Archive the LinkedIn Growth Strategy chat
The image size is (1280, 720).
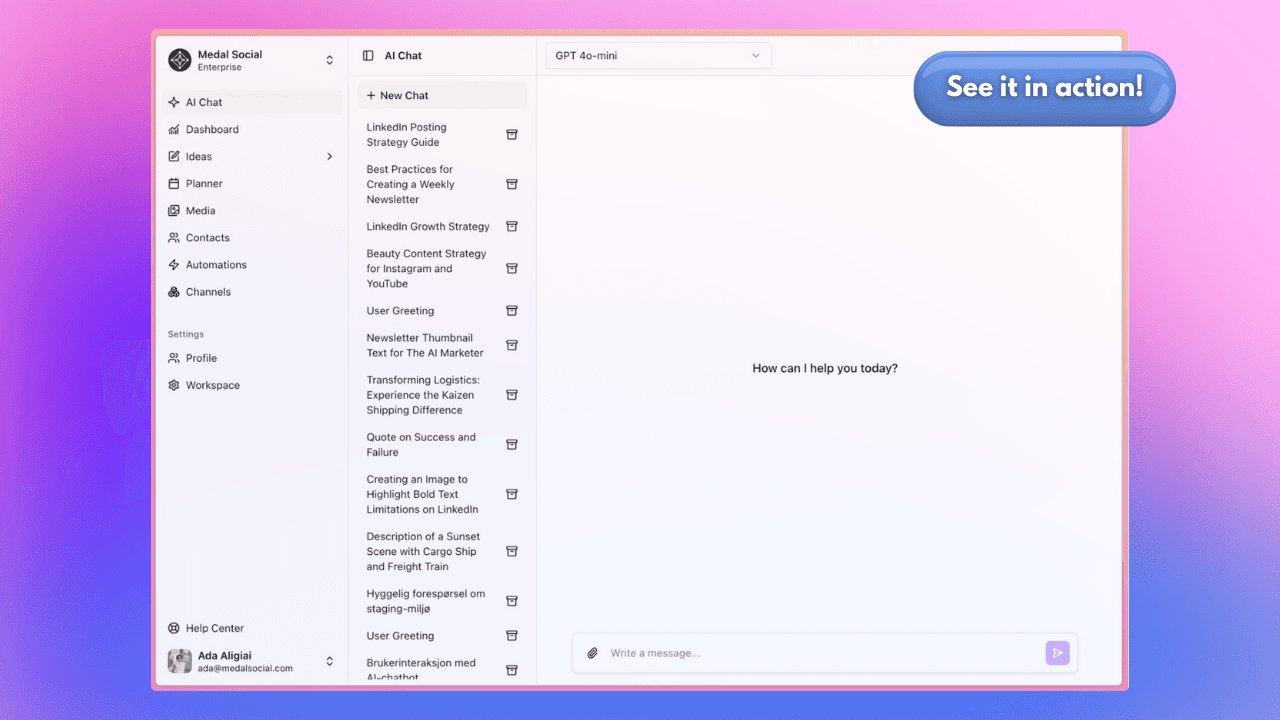coord(511,227)
